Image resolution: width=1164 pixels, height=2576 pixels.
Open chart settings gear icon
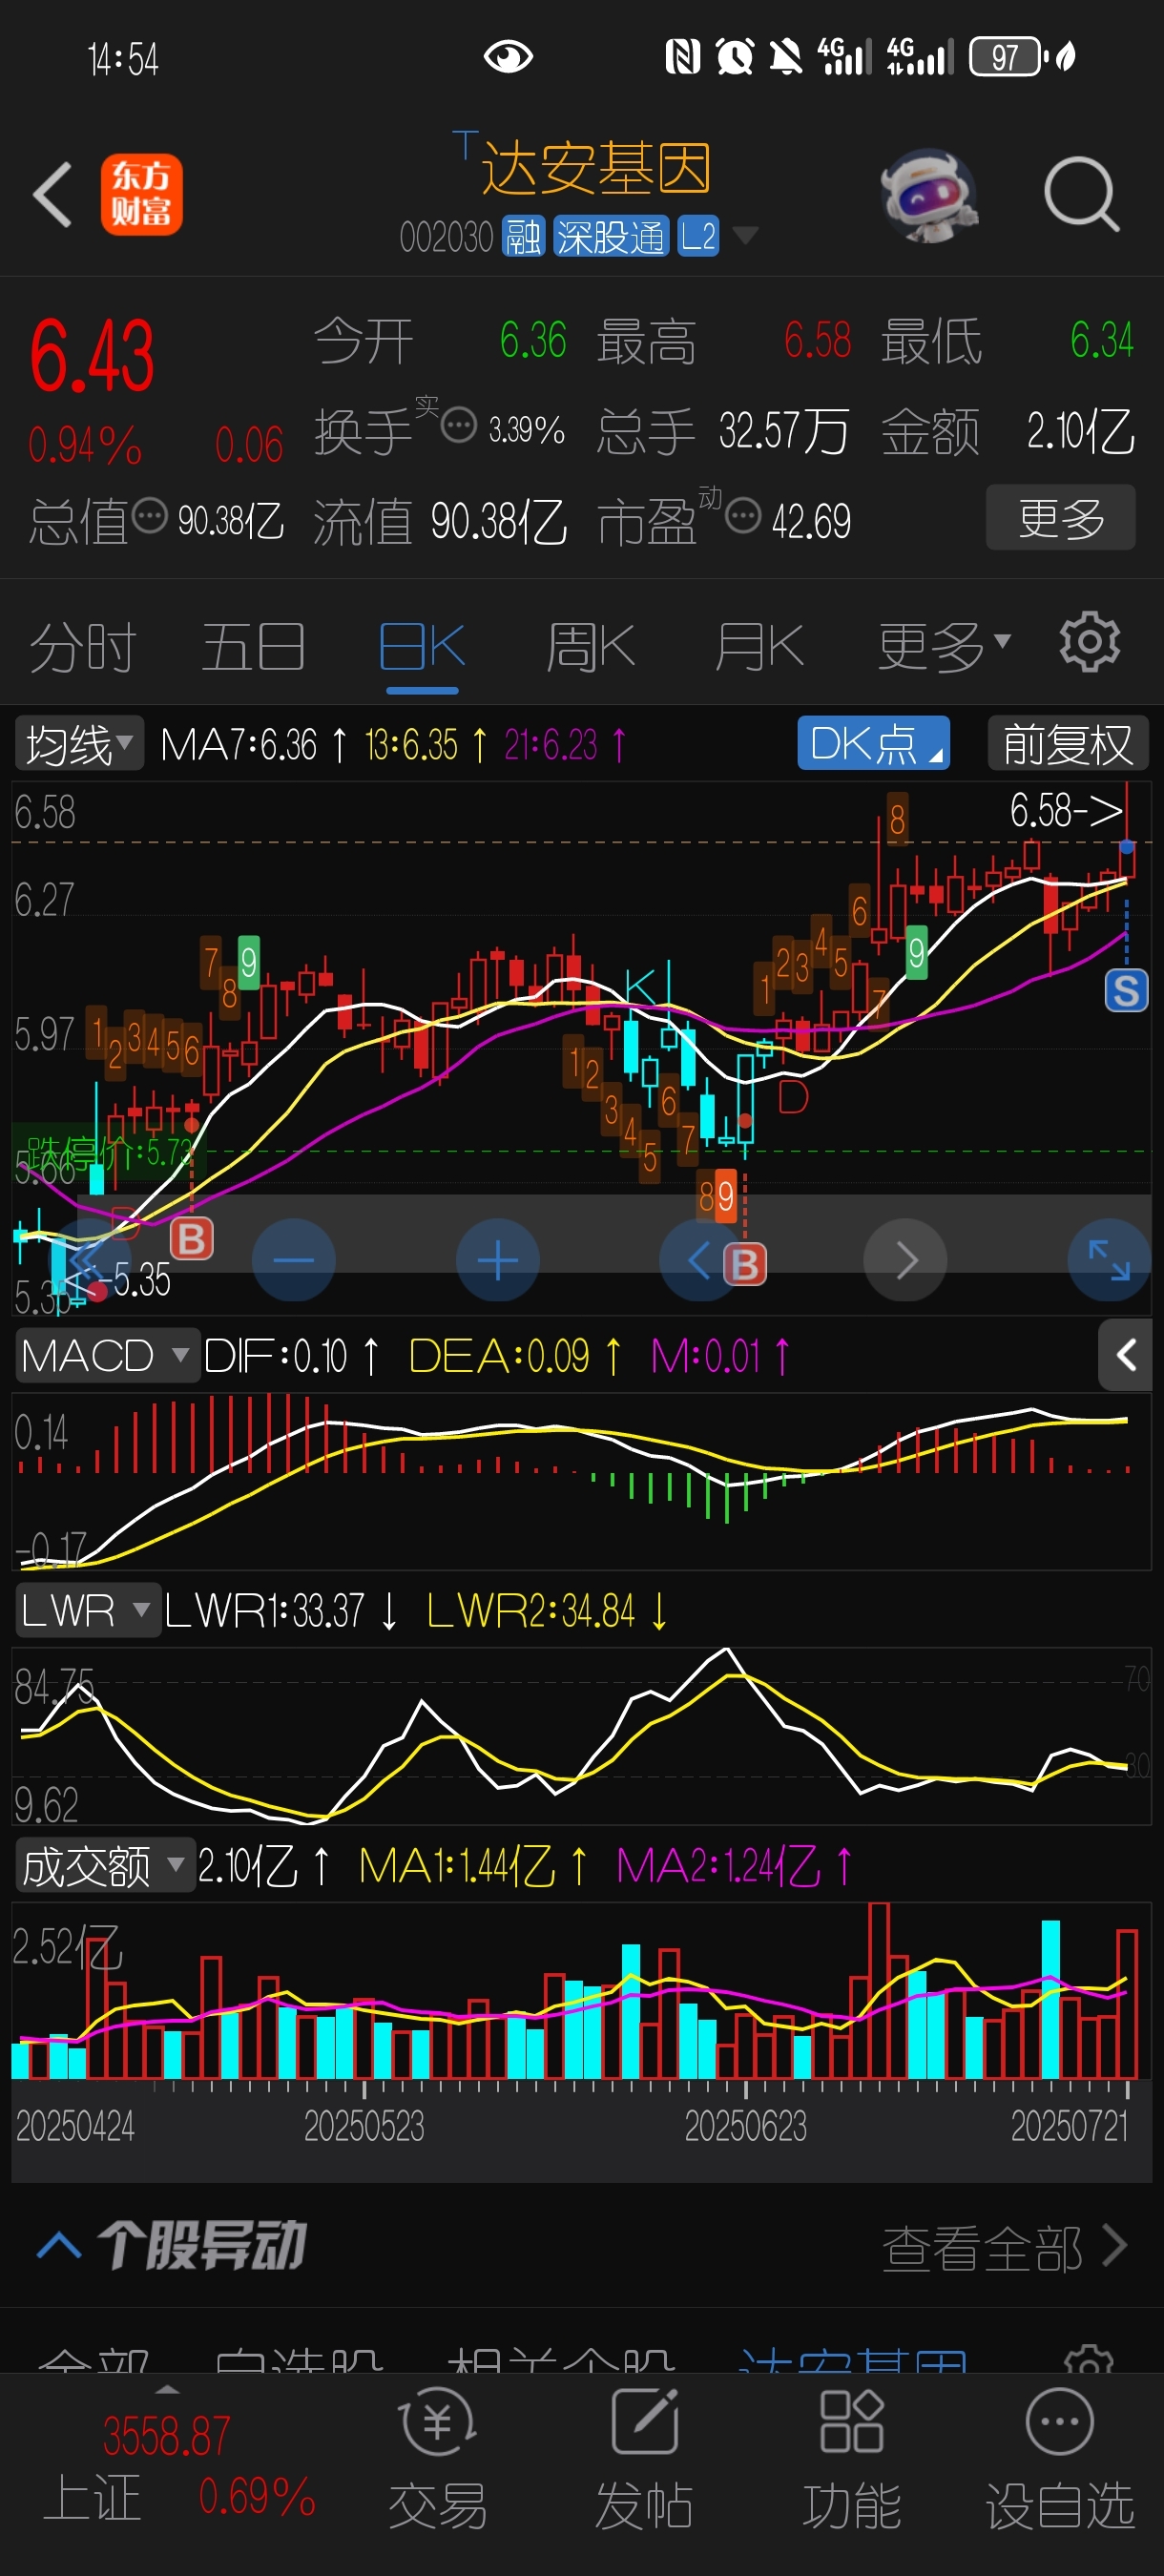point(1089,642)
